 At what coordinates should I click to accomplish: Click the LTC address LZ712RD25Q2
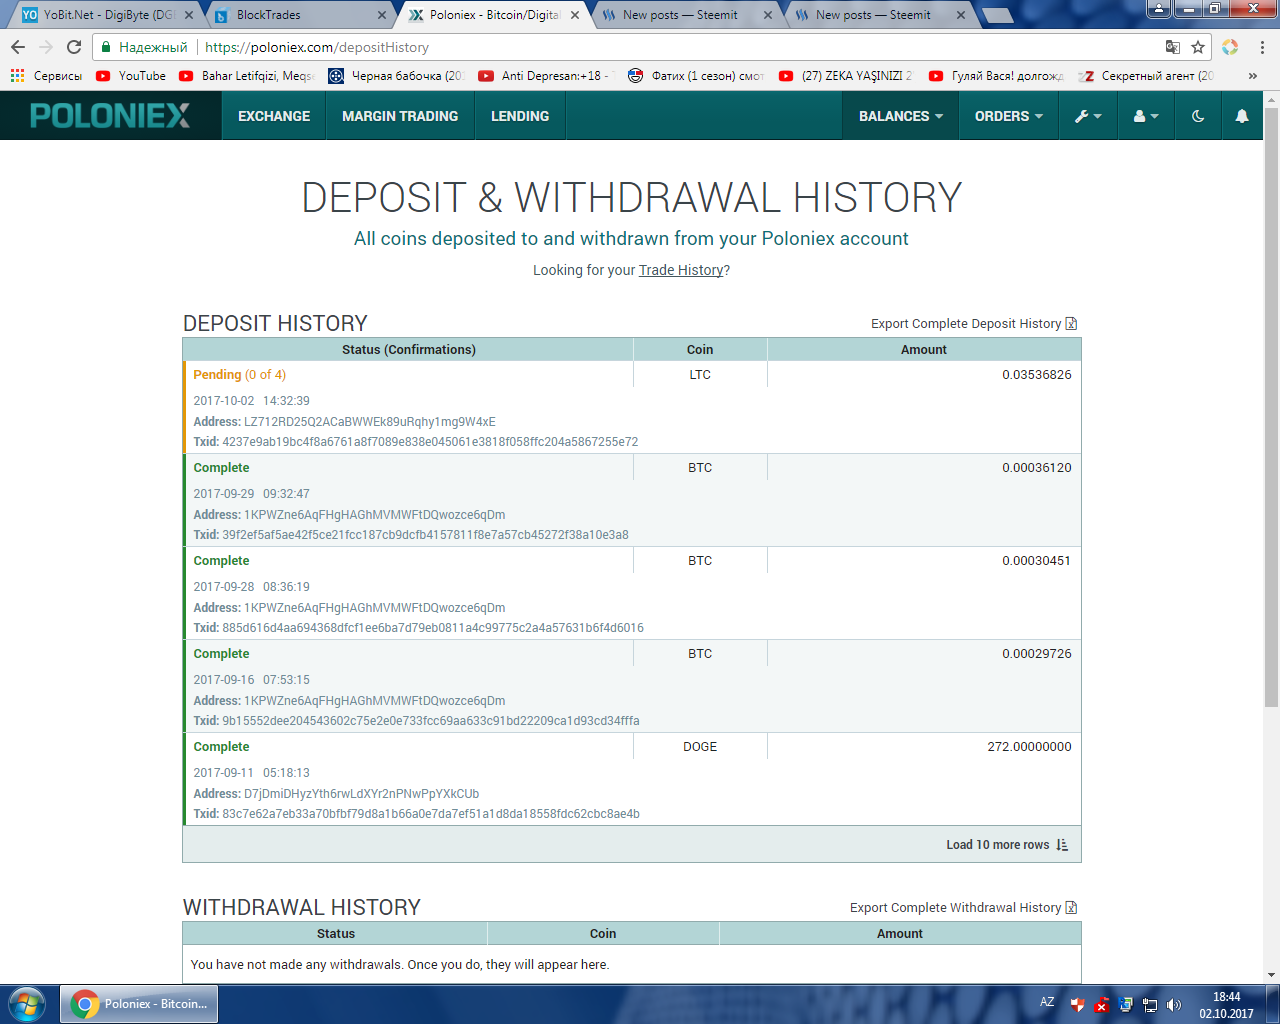(x=369, y=422)
